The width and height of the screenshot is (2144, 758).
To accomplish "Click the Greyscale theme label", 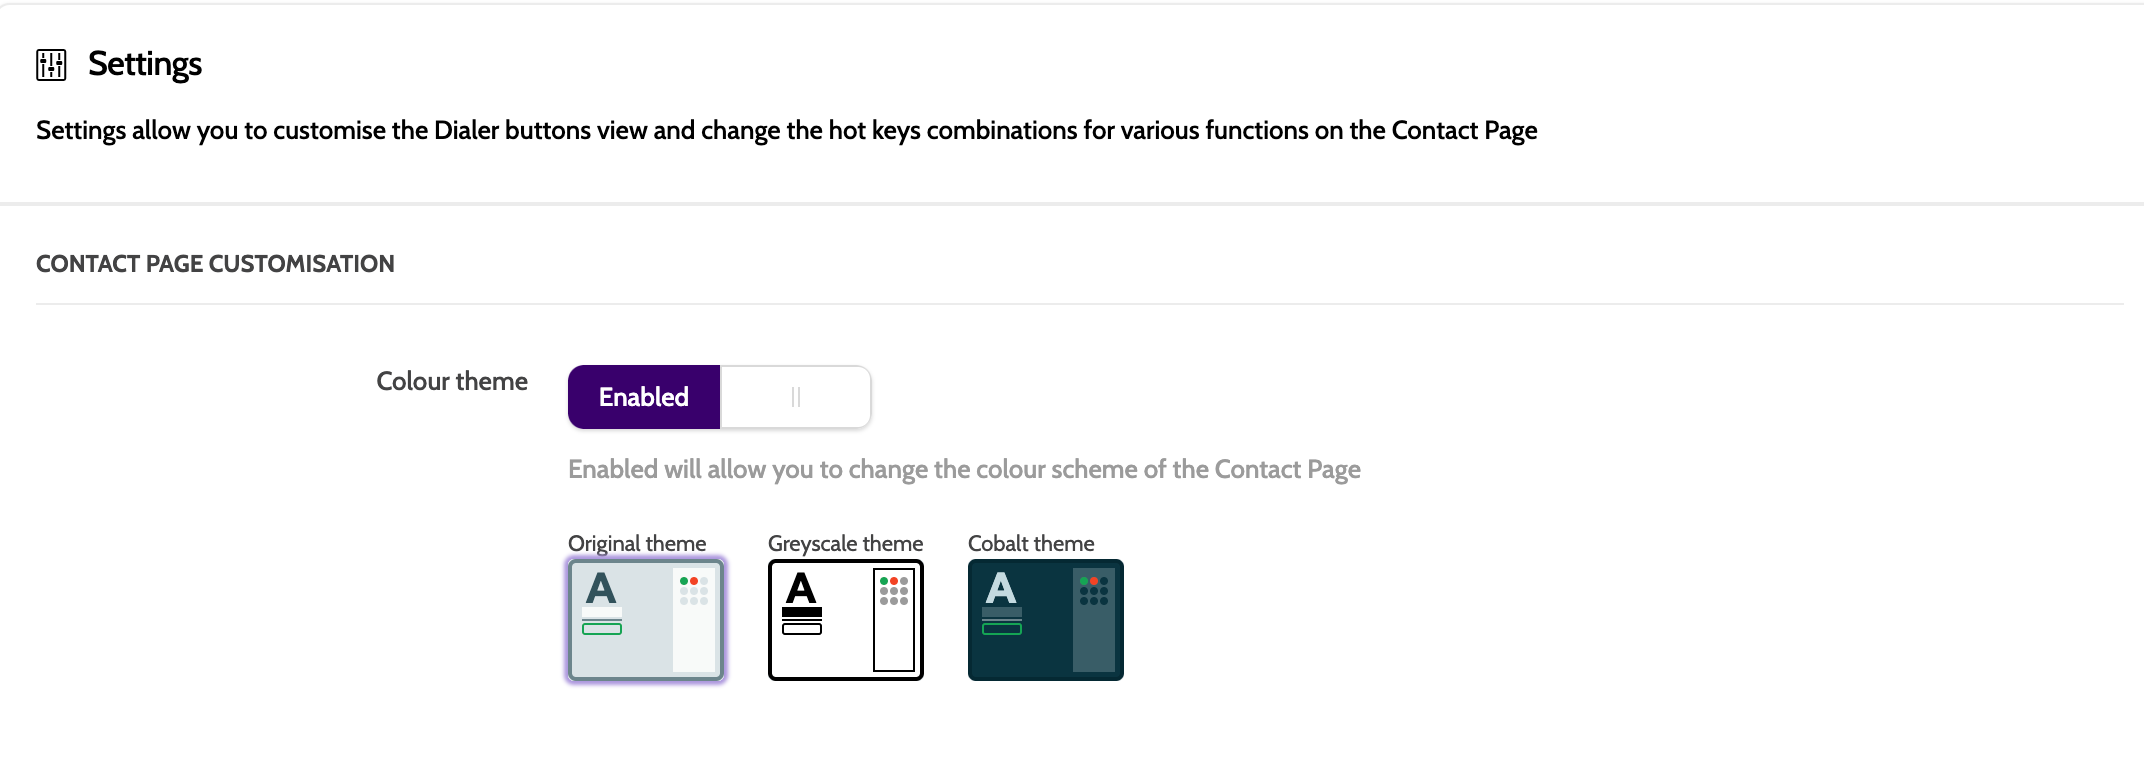I will 845,543.
